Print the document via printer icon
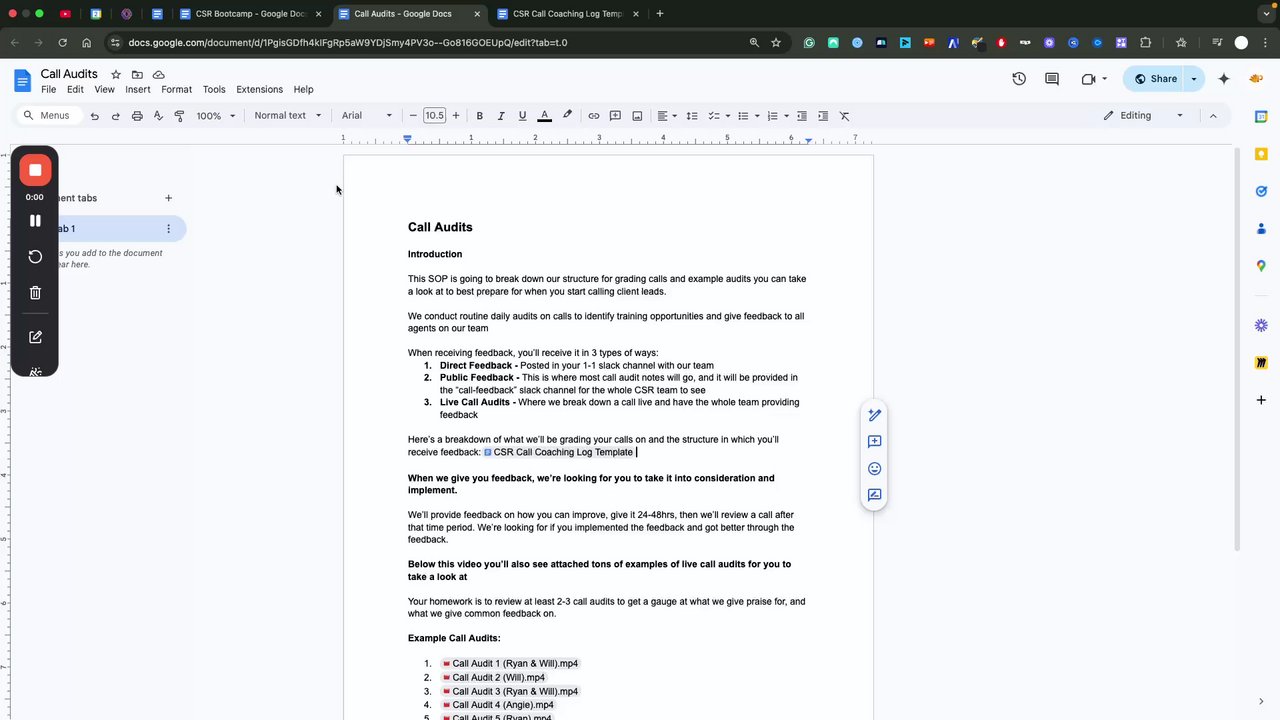 [x=137, y=116]
